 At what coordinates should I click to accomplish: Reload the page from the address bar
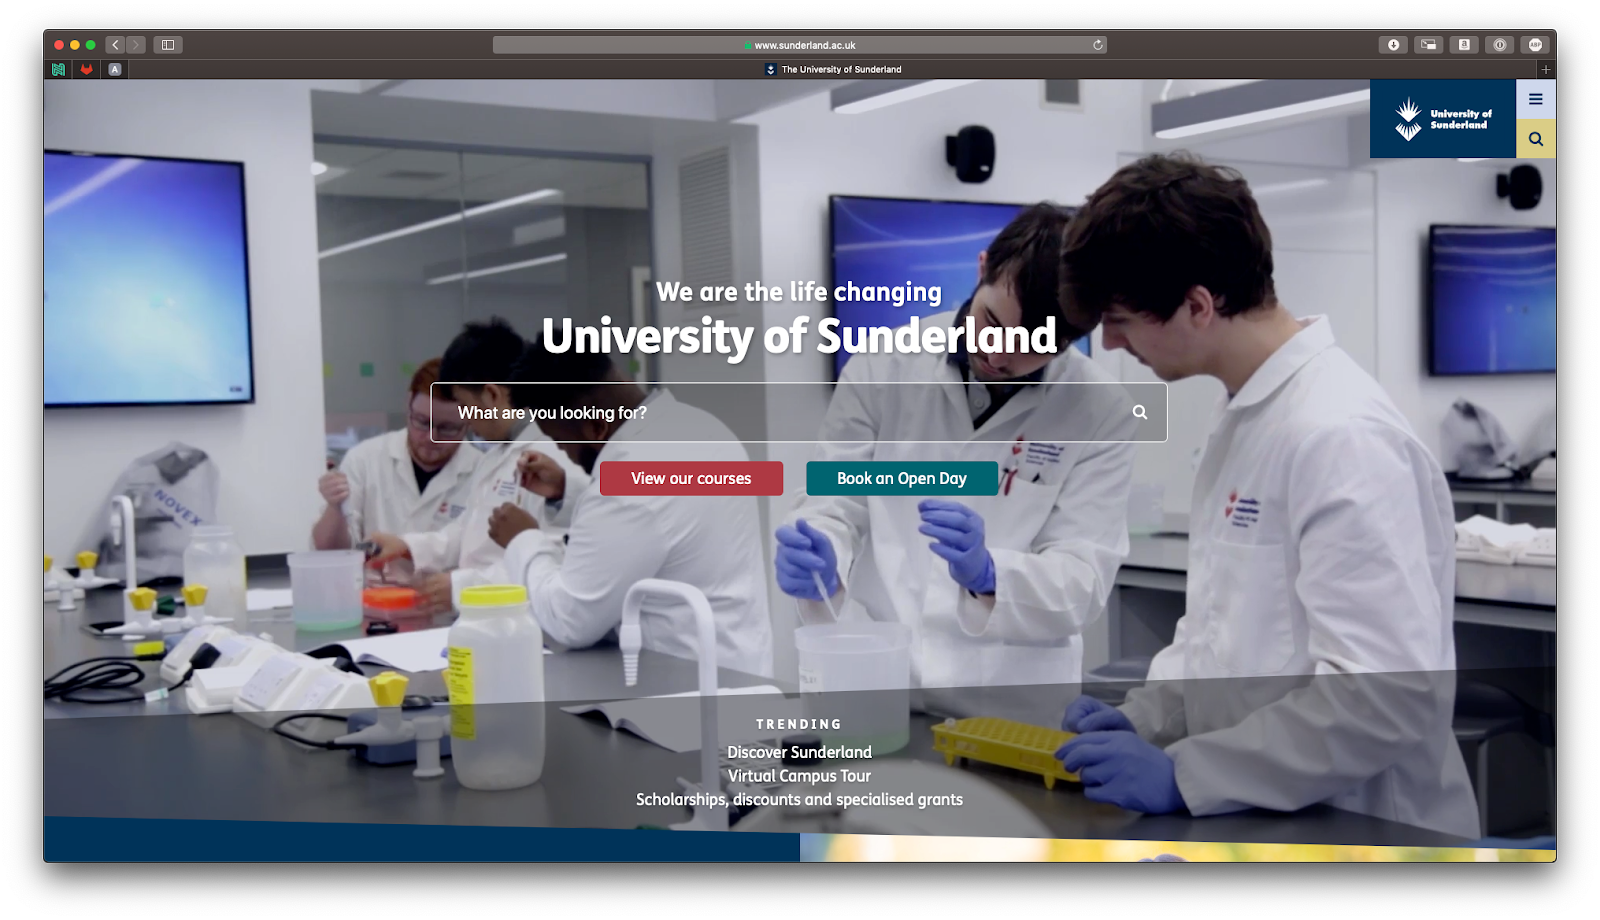[x=1097, y=45]
